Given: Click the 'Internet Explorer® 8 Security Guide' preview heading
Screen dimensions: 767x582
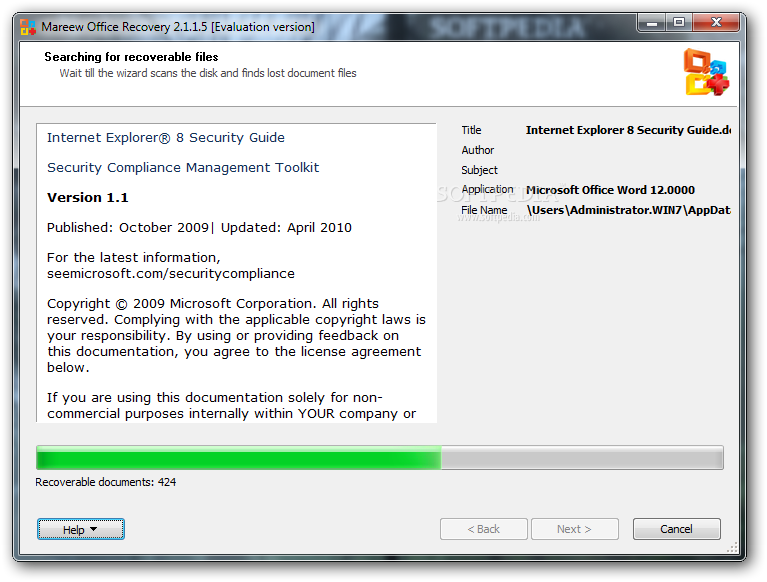Looking at the screenshot, I should click(166, 138).
